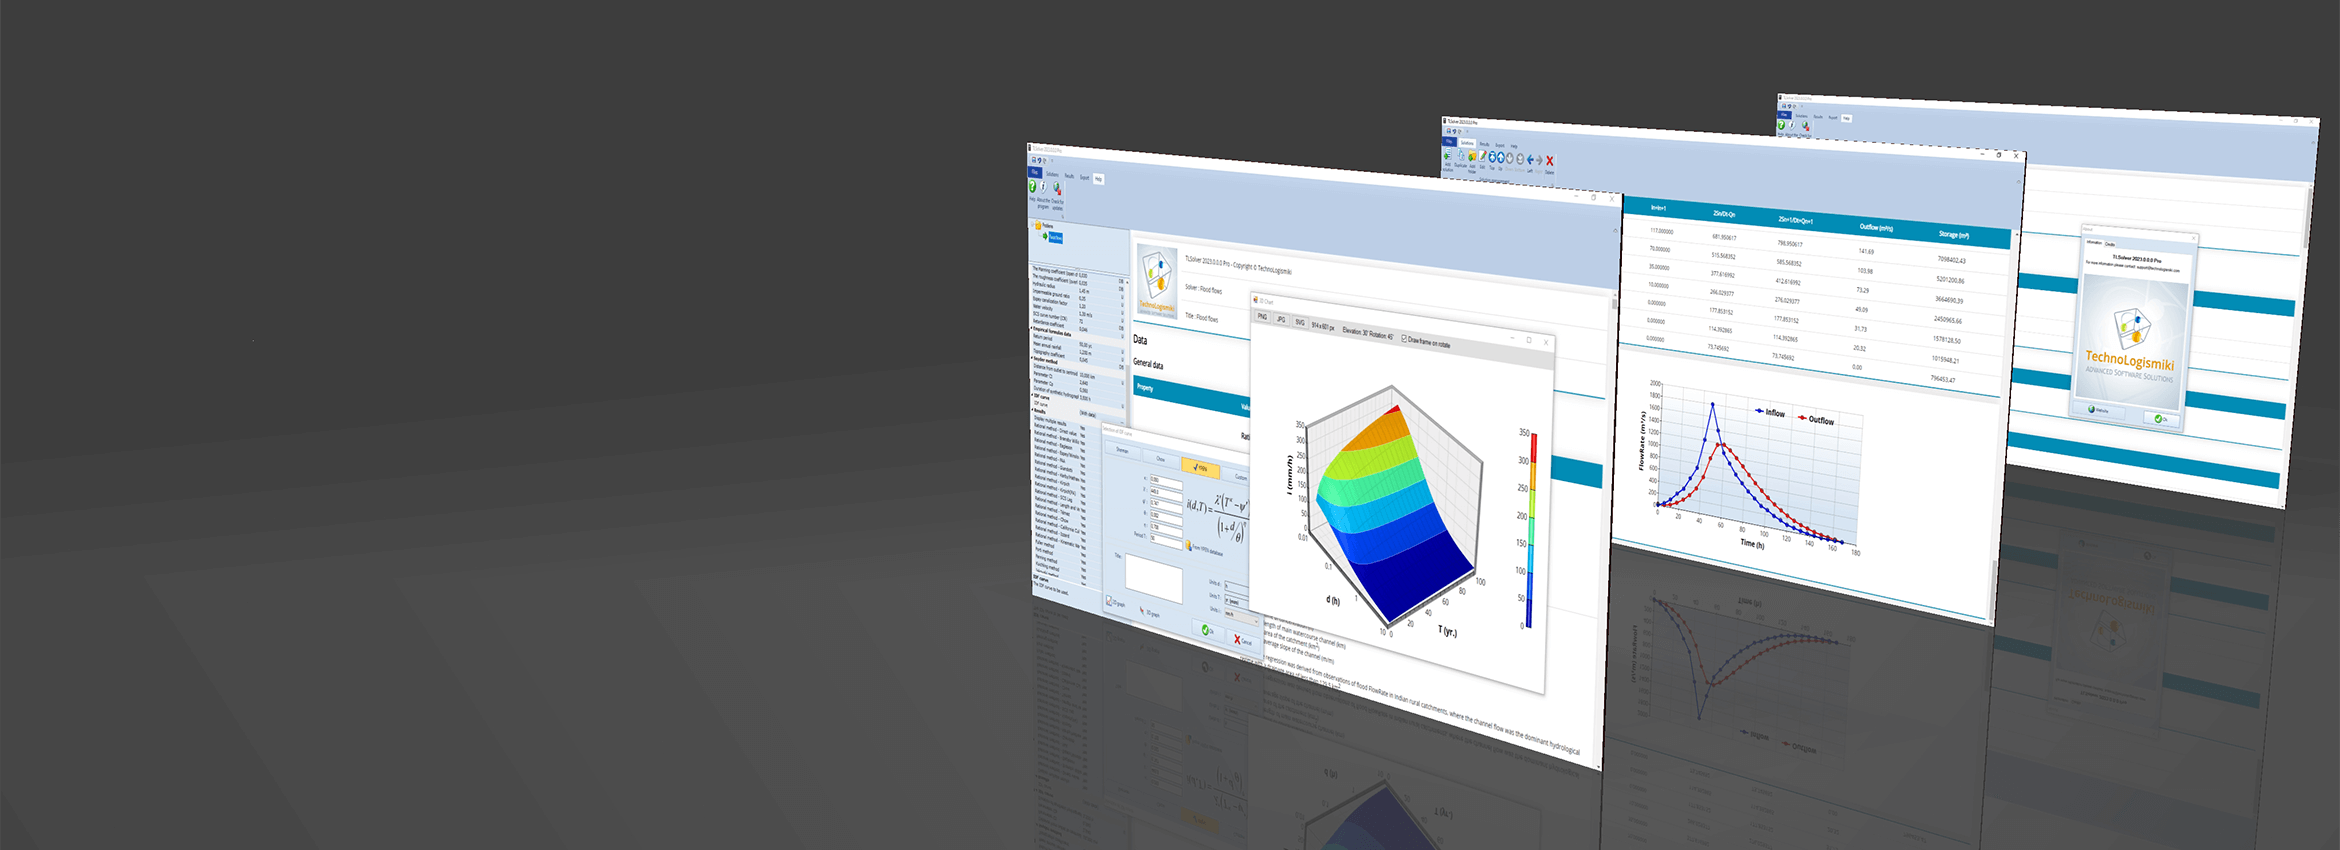Screen dimensions: 2340x850
Task: Open the Solutions ribbon tab in front window
Action: click(x=1052, y=174)
